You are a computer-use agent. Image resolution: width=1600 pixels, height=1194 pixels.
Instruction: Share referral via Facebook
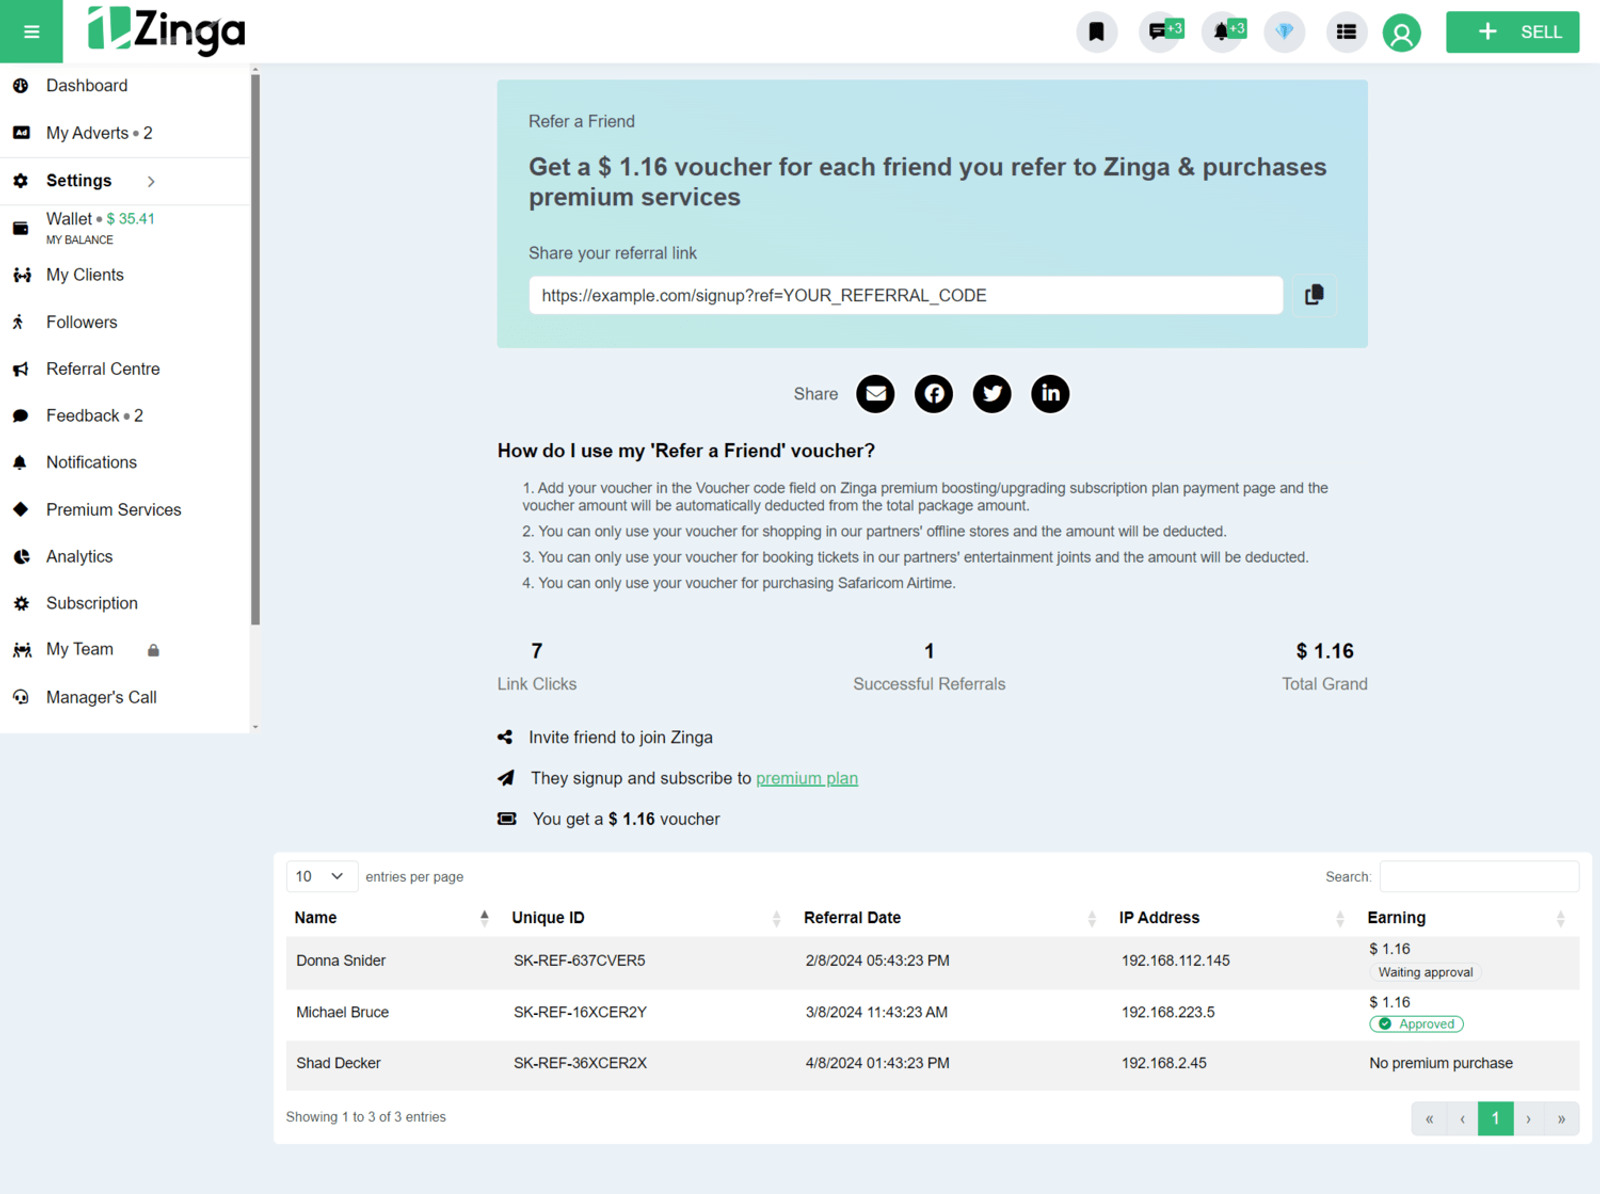pyautogui.click(x=933, y=393)
